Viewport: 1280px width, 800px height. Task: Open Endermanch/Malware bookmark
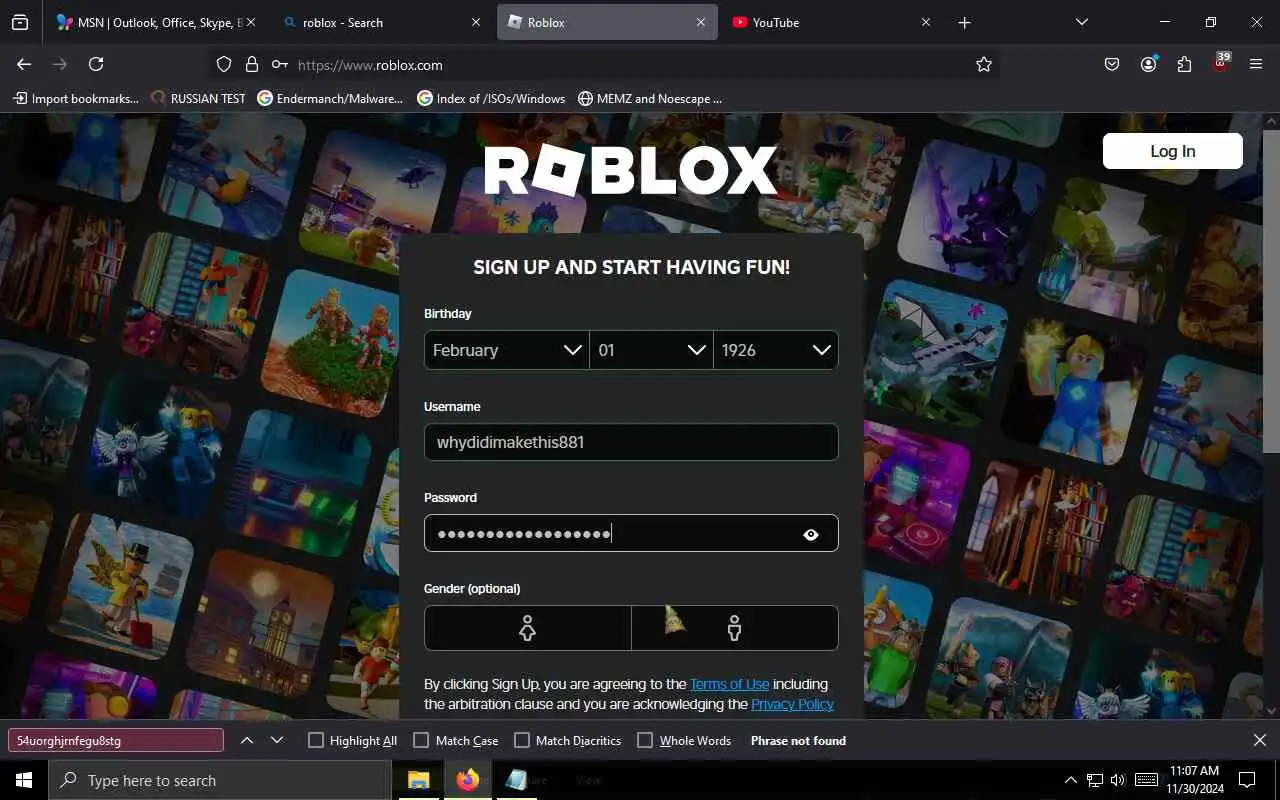point(330,98)
